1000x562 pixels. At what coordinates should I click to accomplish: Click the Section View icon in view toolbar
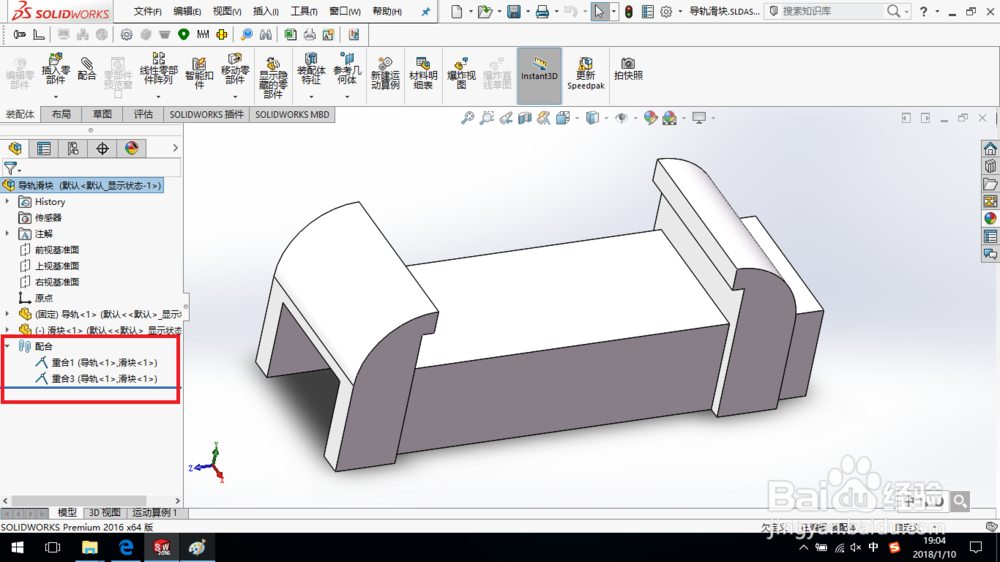click(524, 117)
